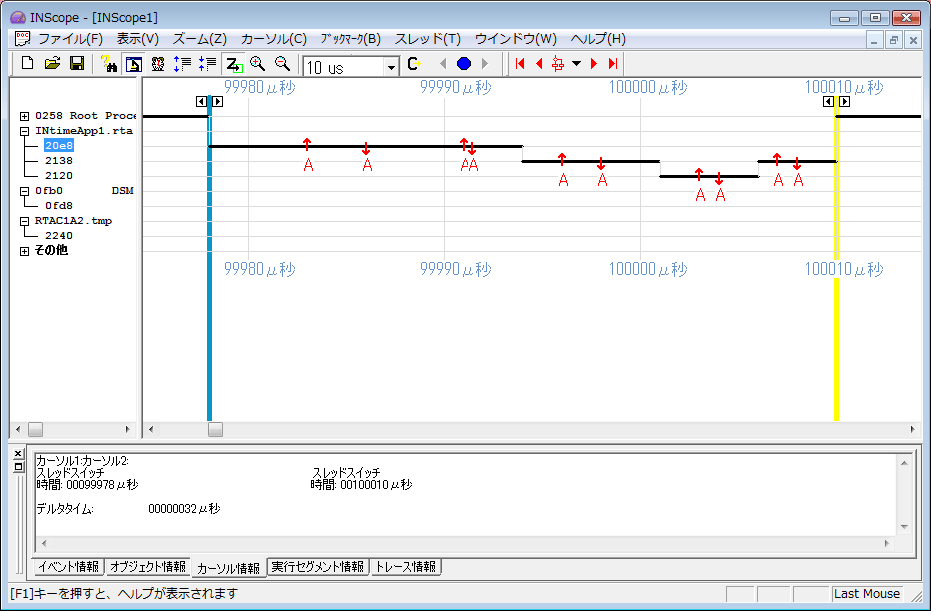
Task: Save the current trace
Action: pos(76,63)
